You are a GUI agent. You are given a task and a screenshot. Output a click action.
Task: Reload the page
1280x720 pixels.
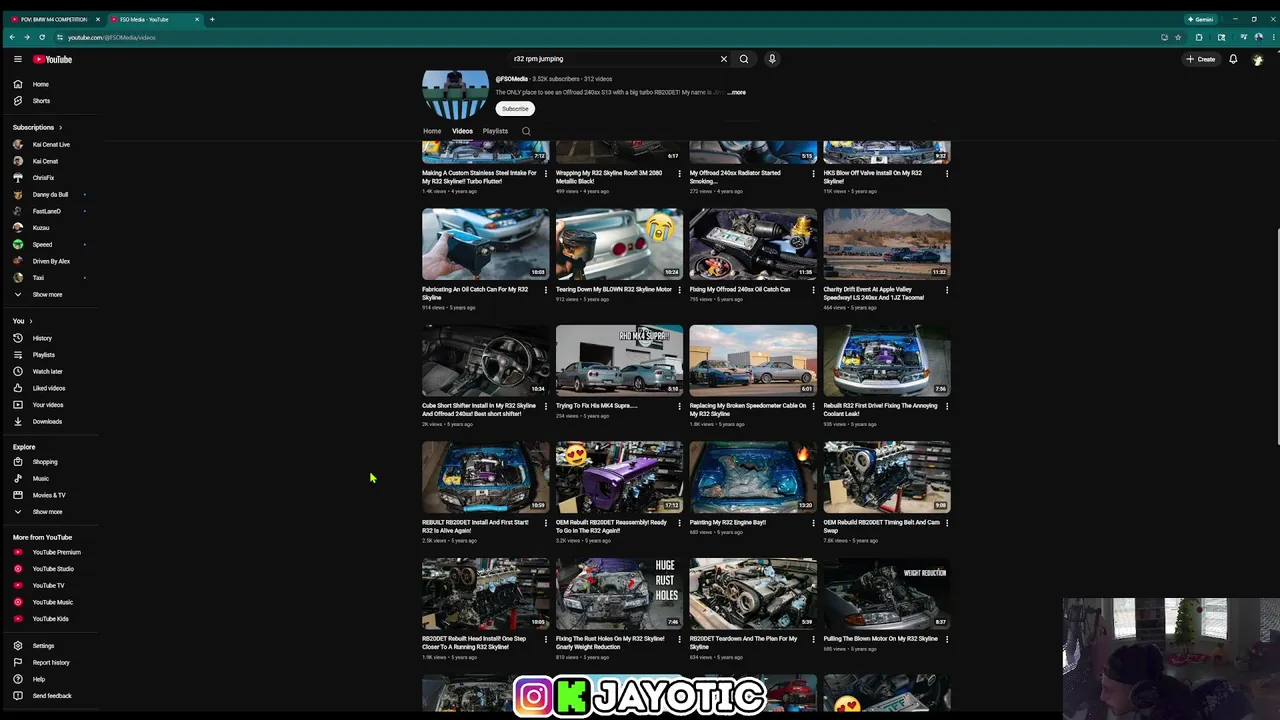41,37
